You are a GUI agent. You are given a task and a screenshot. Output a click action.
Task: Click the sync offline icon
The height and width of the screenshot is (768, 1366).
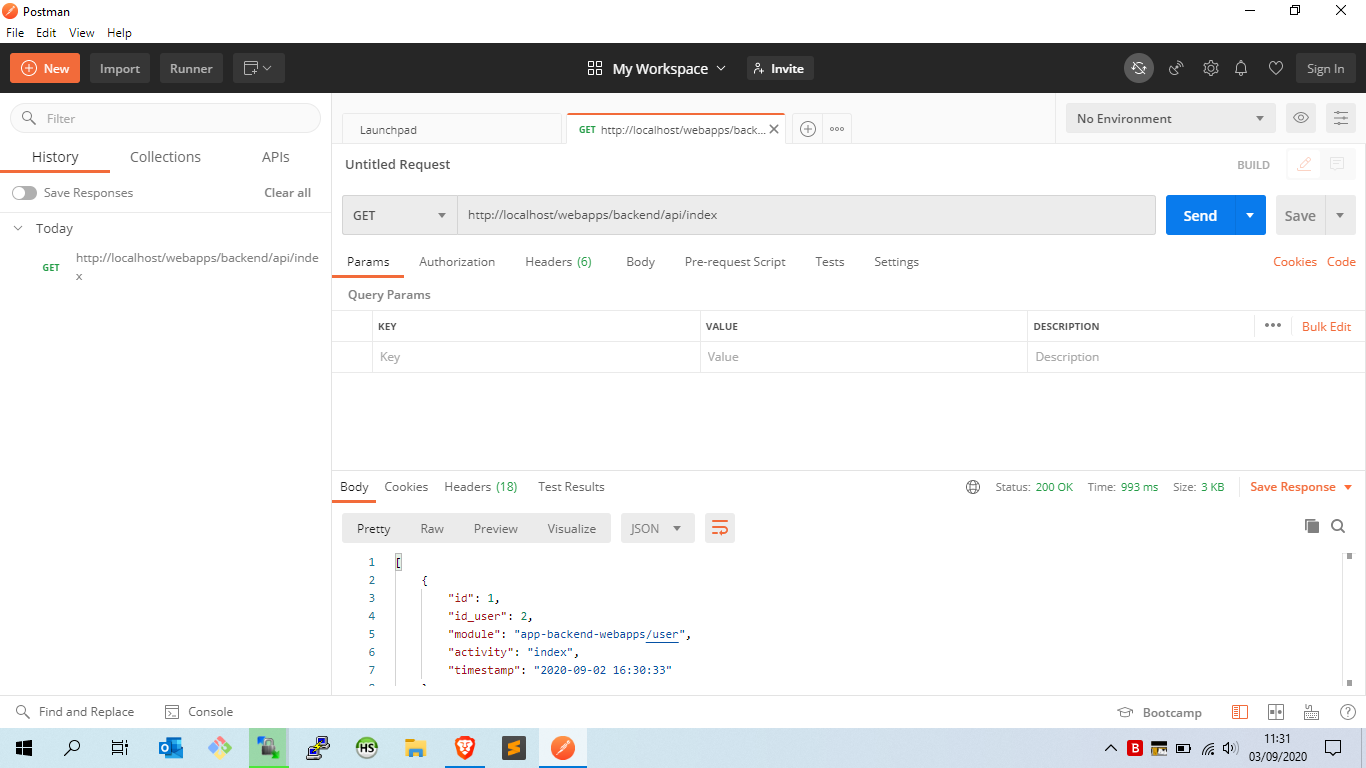1138,68
